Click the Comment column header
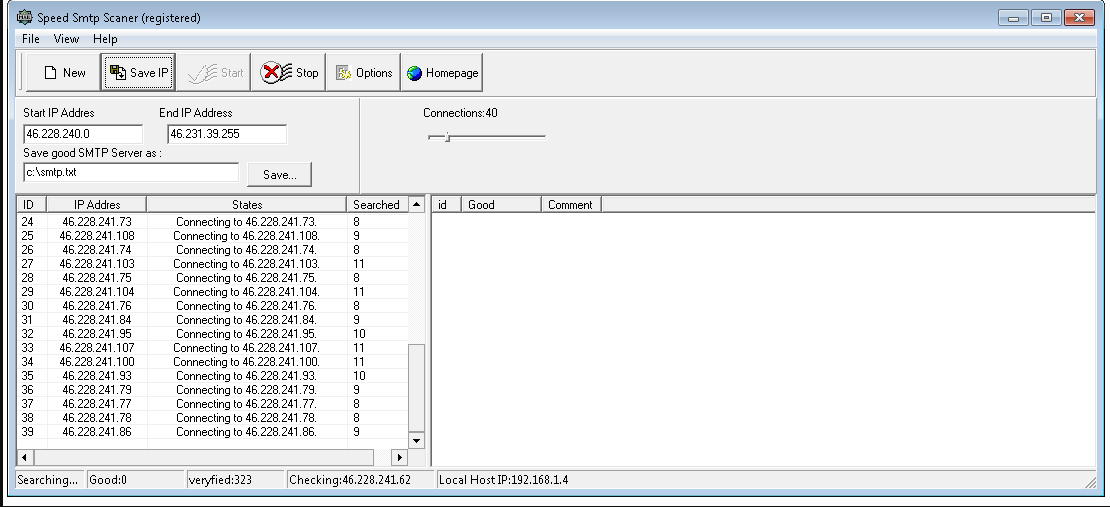1110x507 pixels. (x=572, y=205)
